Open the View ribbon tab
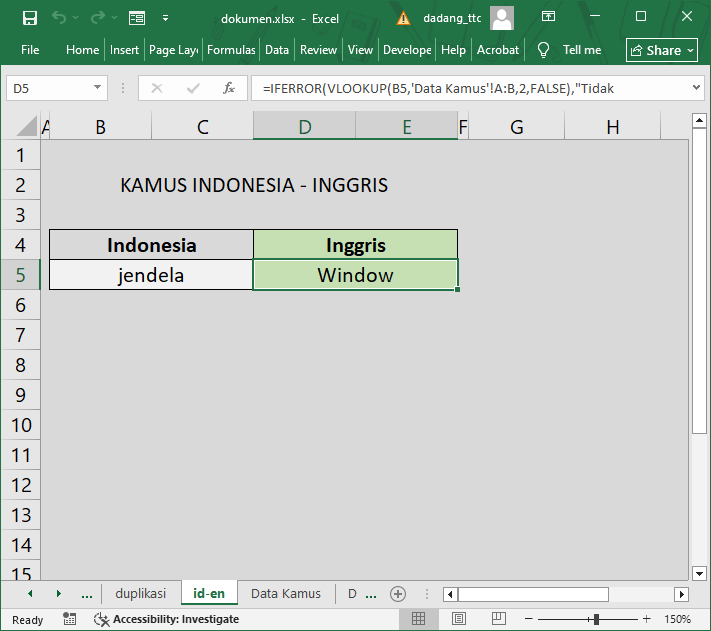This screenshot has width=711, height=631. click(360, 50)
